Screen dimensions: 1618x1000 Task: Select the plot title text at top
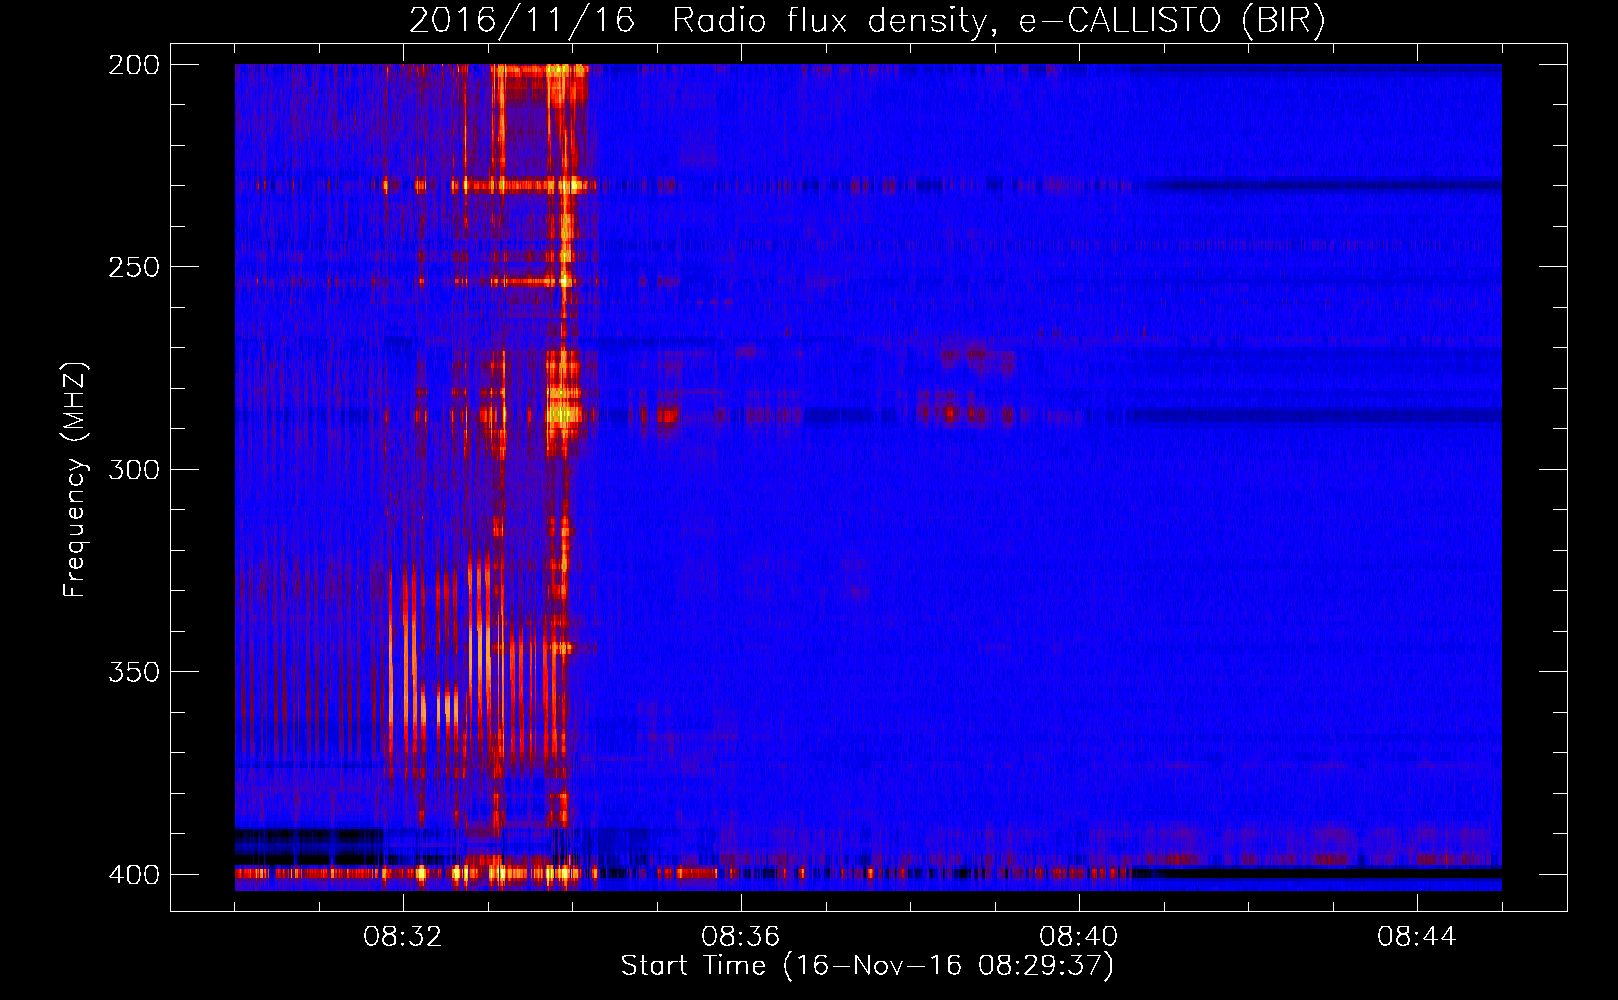point(867,21)
